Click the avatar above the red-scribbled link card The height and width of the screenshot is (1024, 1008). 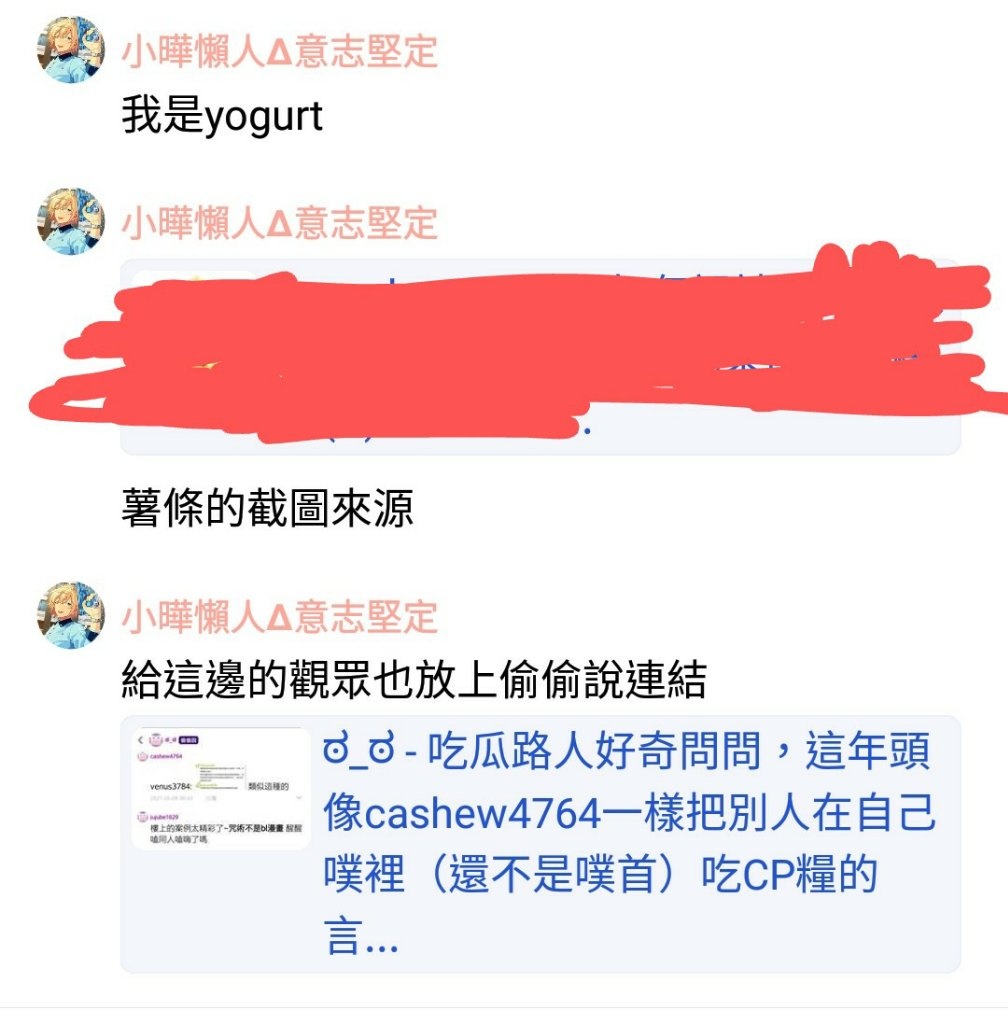coord(71,221)
